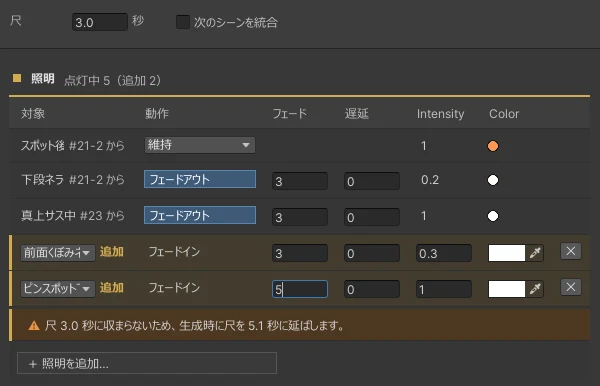Select the 真上サス中 #23 から row label

pyautogui.click(x=73, y=216)
